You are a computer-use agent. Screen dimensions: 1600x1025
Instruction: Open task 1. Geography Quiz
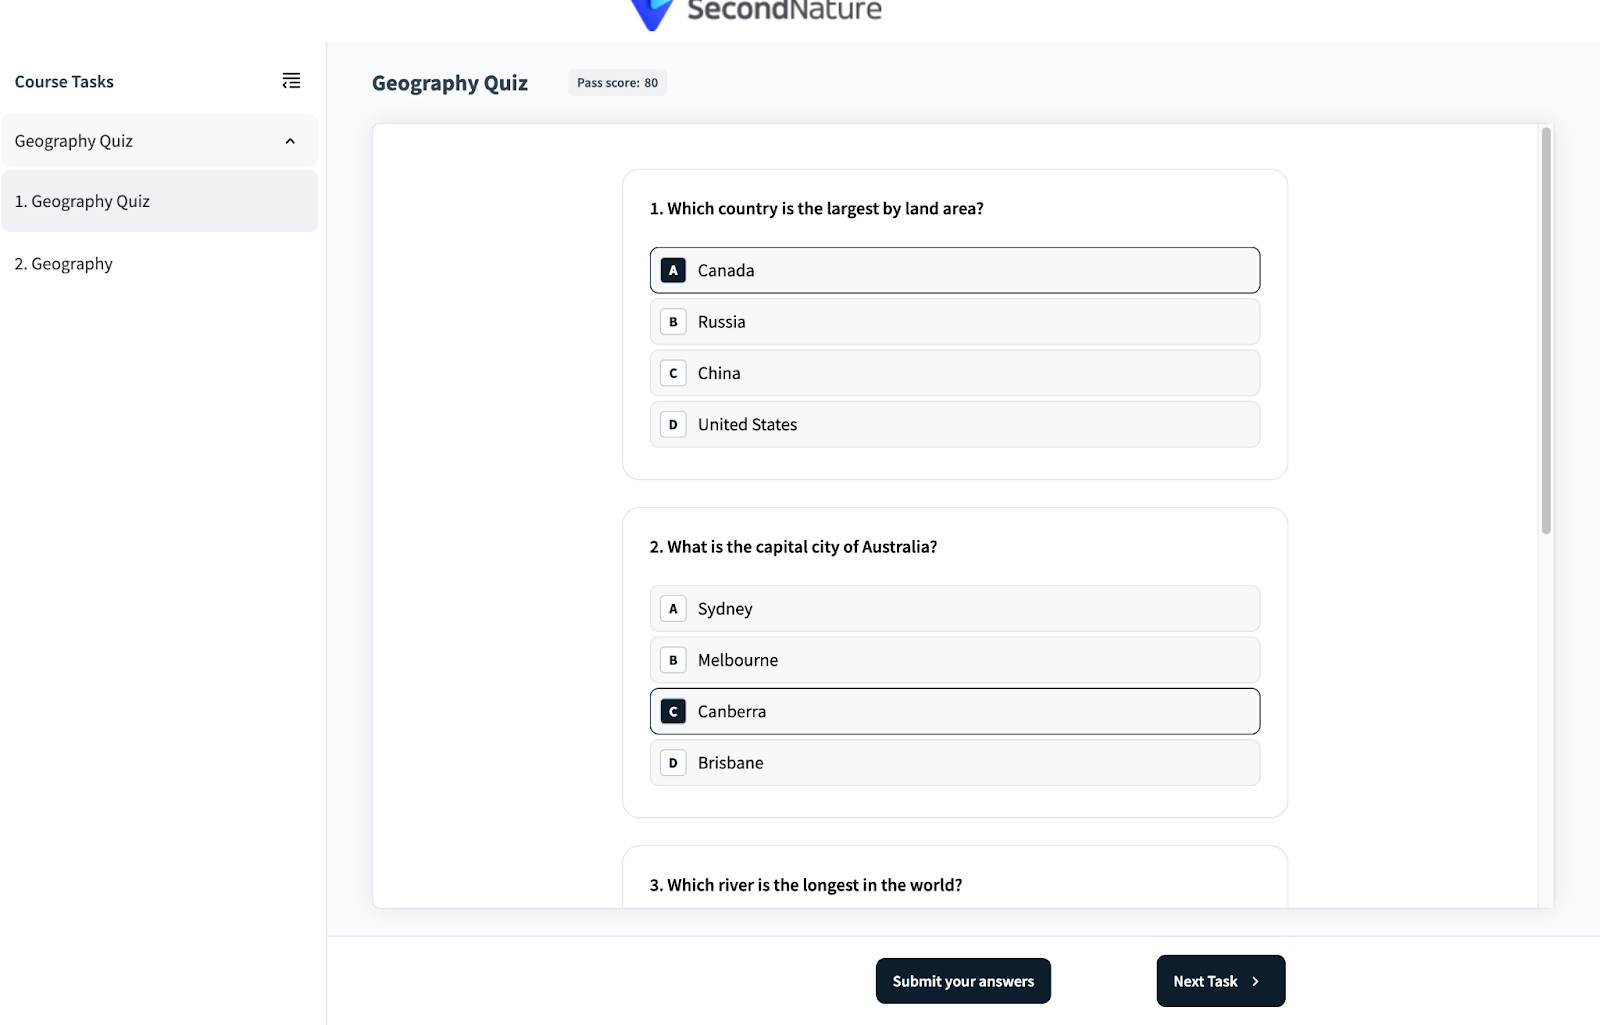(x=159, y=201)
